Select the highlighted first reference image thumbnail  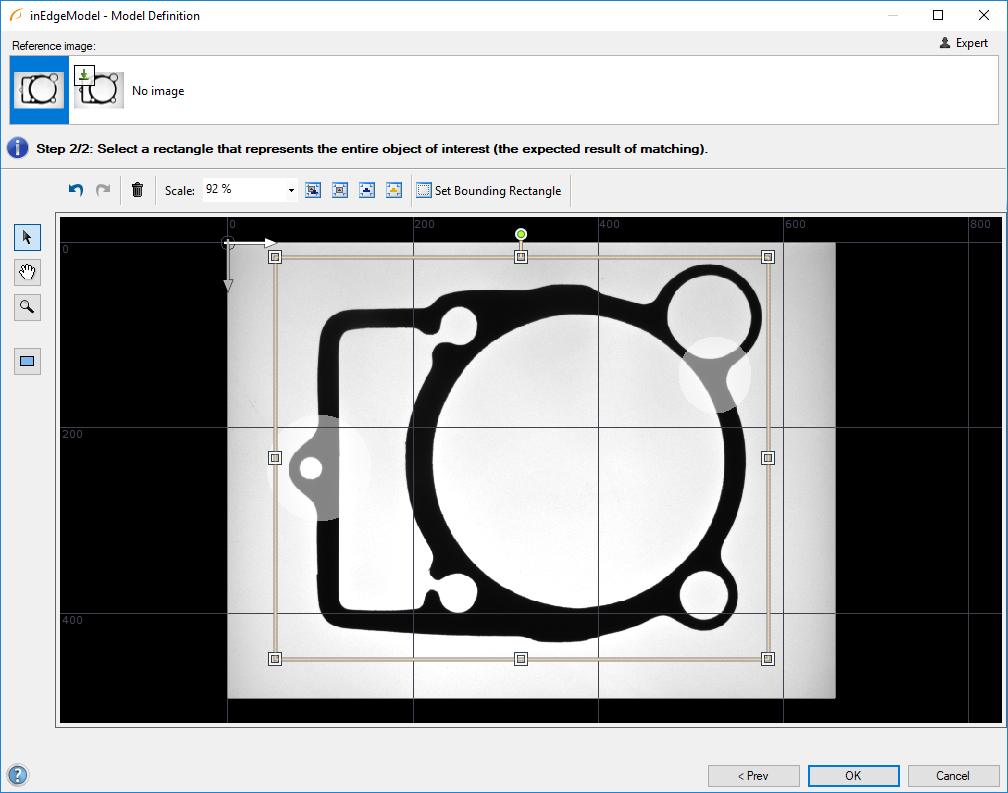click(40, 90)
